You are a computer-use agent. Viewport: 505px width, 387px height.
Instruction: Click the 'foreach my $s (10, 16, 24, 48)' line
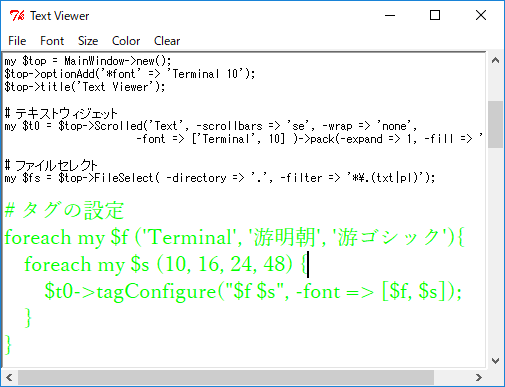(166, 264)
